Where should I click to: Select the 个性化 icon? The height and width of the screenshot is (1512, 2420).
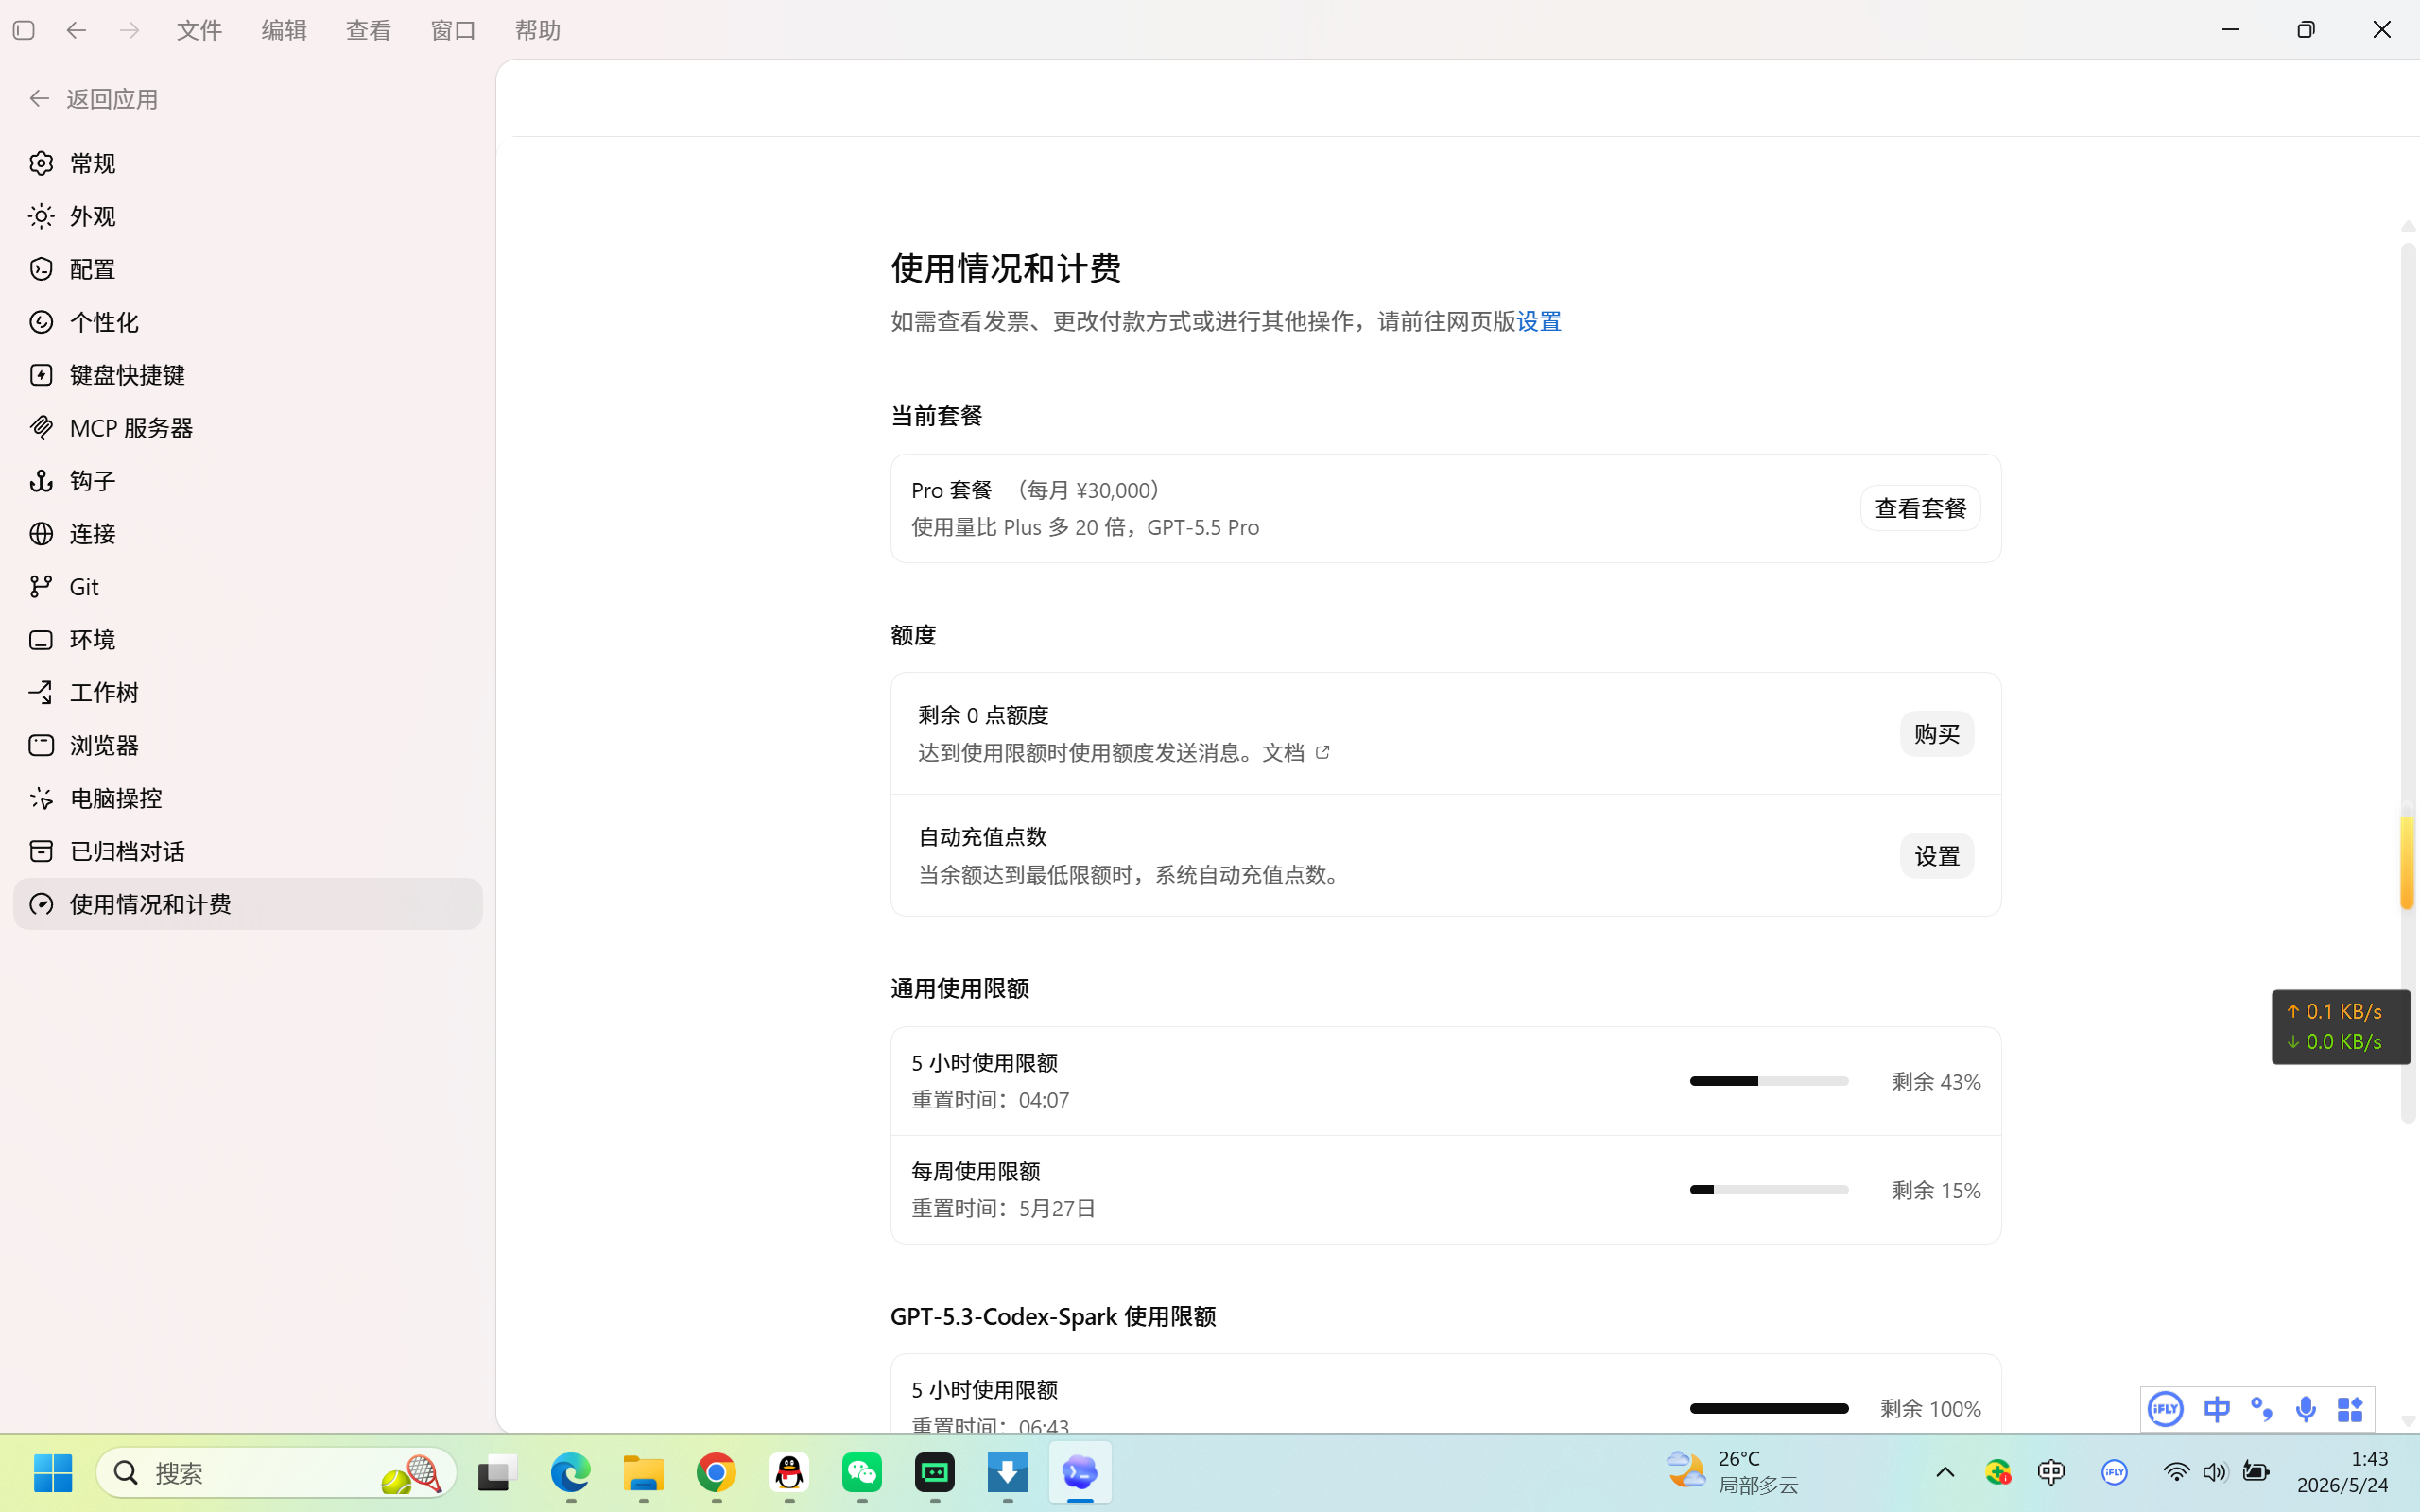coord(41,322)
